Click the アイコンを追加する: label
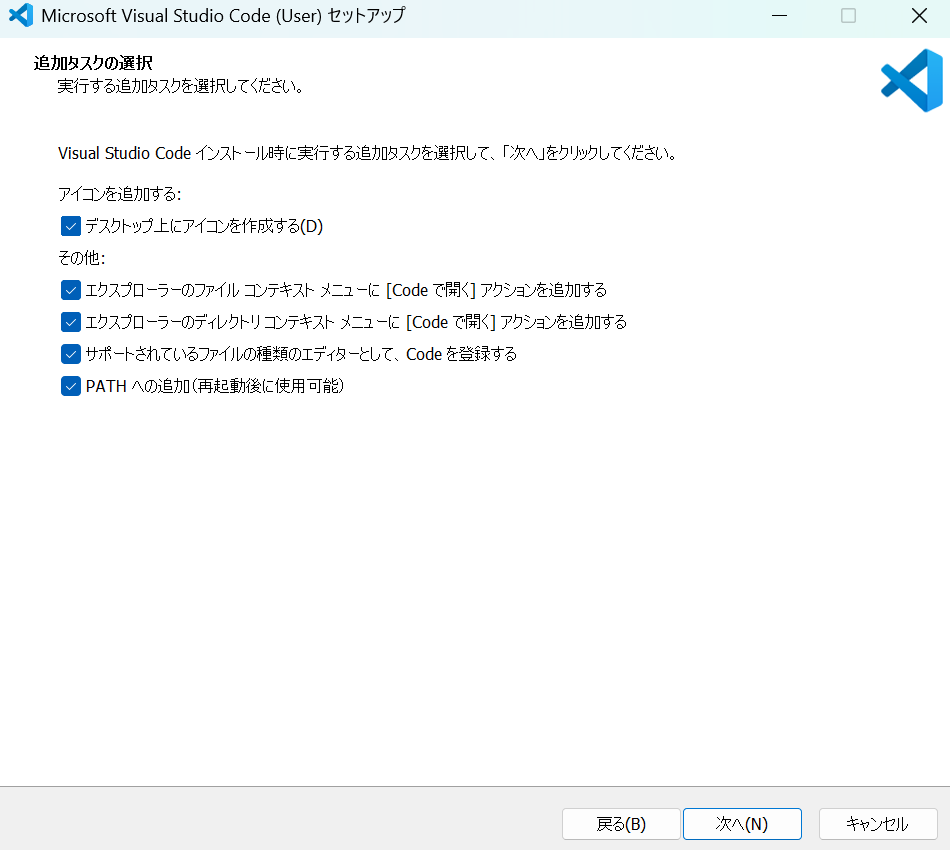The height and width of the screenshot is (850, 950). tap(119, 194)
